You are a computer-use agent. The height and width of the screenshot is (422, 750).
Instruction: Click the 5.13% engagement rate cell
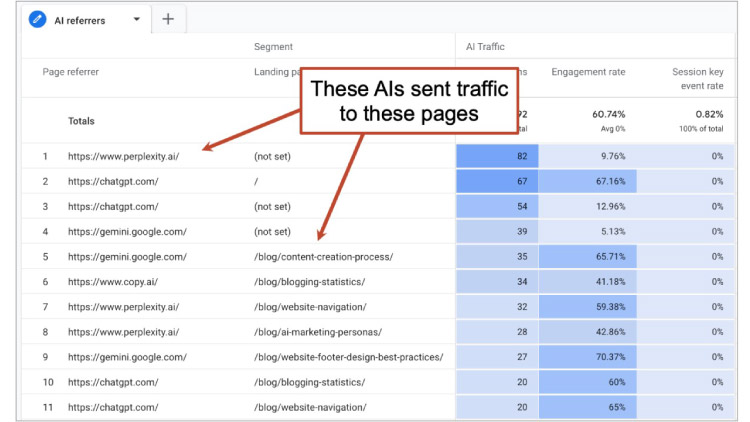tap(587, 232)
